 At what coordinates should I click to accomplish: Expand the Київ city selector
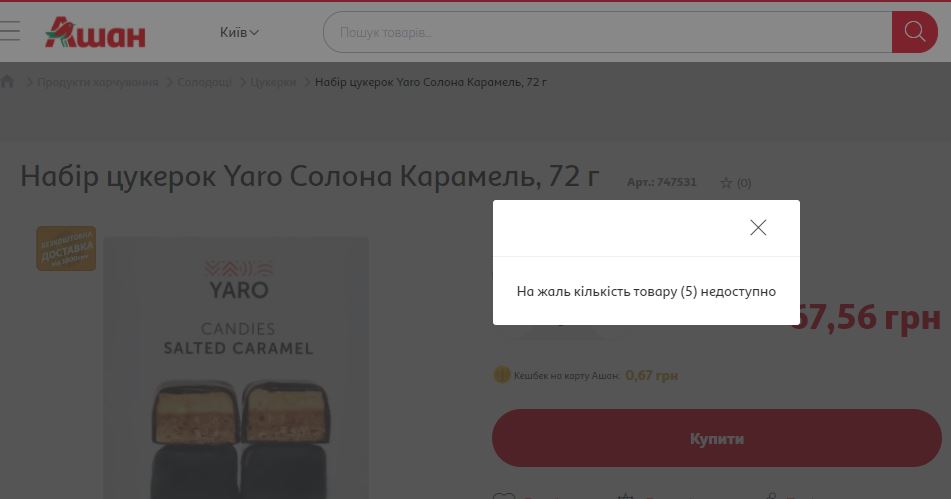click(x=239, y=32)
